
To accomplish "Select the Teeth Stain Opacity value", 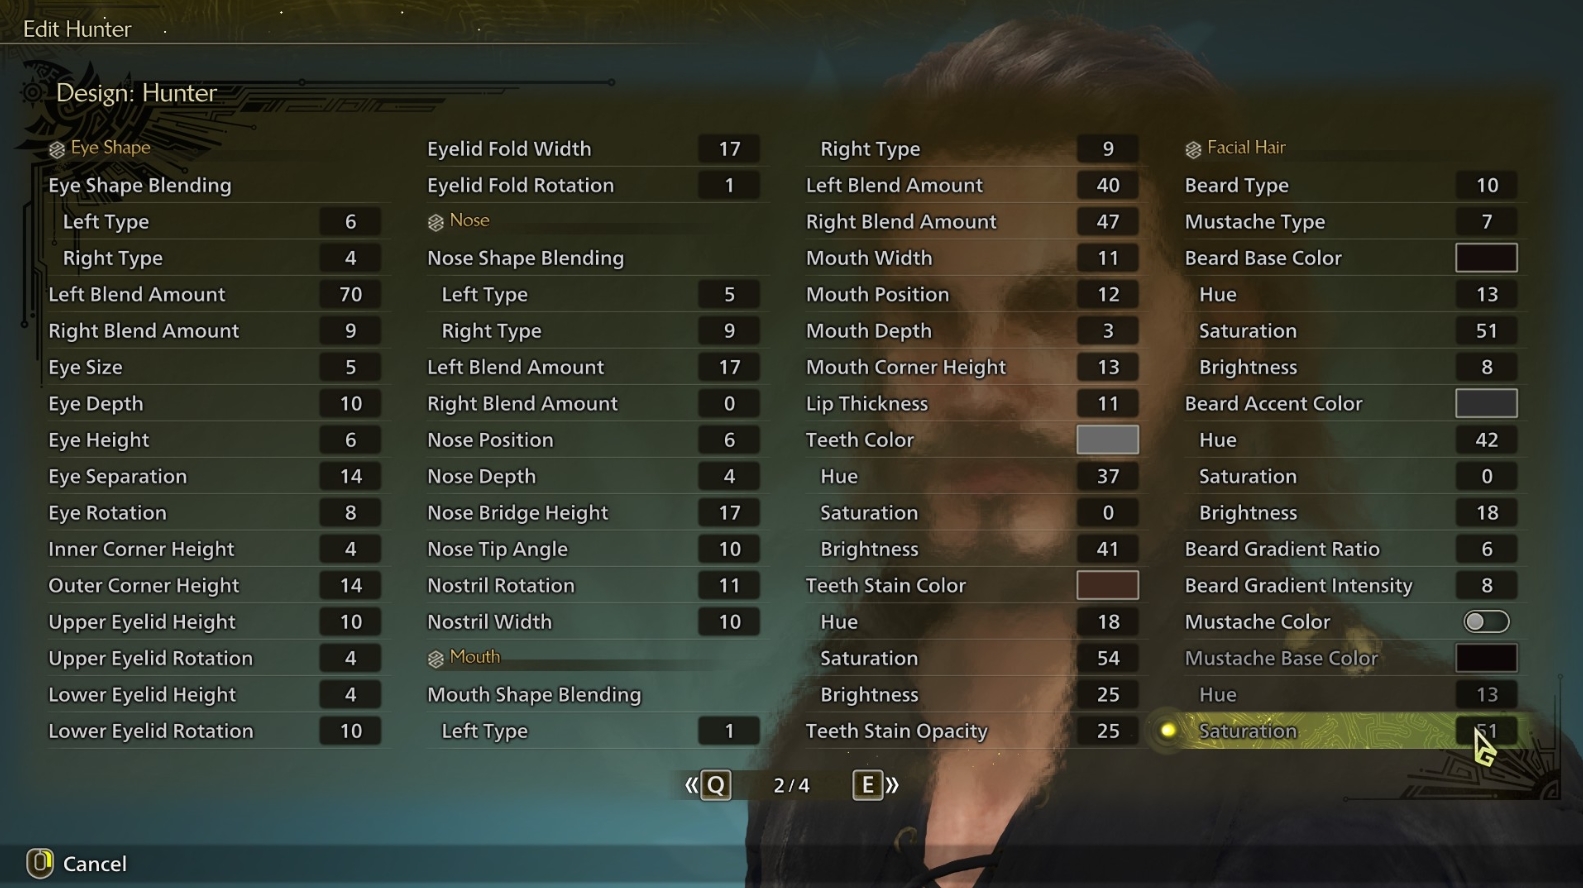I will 1107,731.
